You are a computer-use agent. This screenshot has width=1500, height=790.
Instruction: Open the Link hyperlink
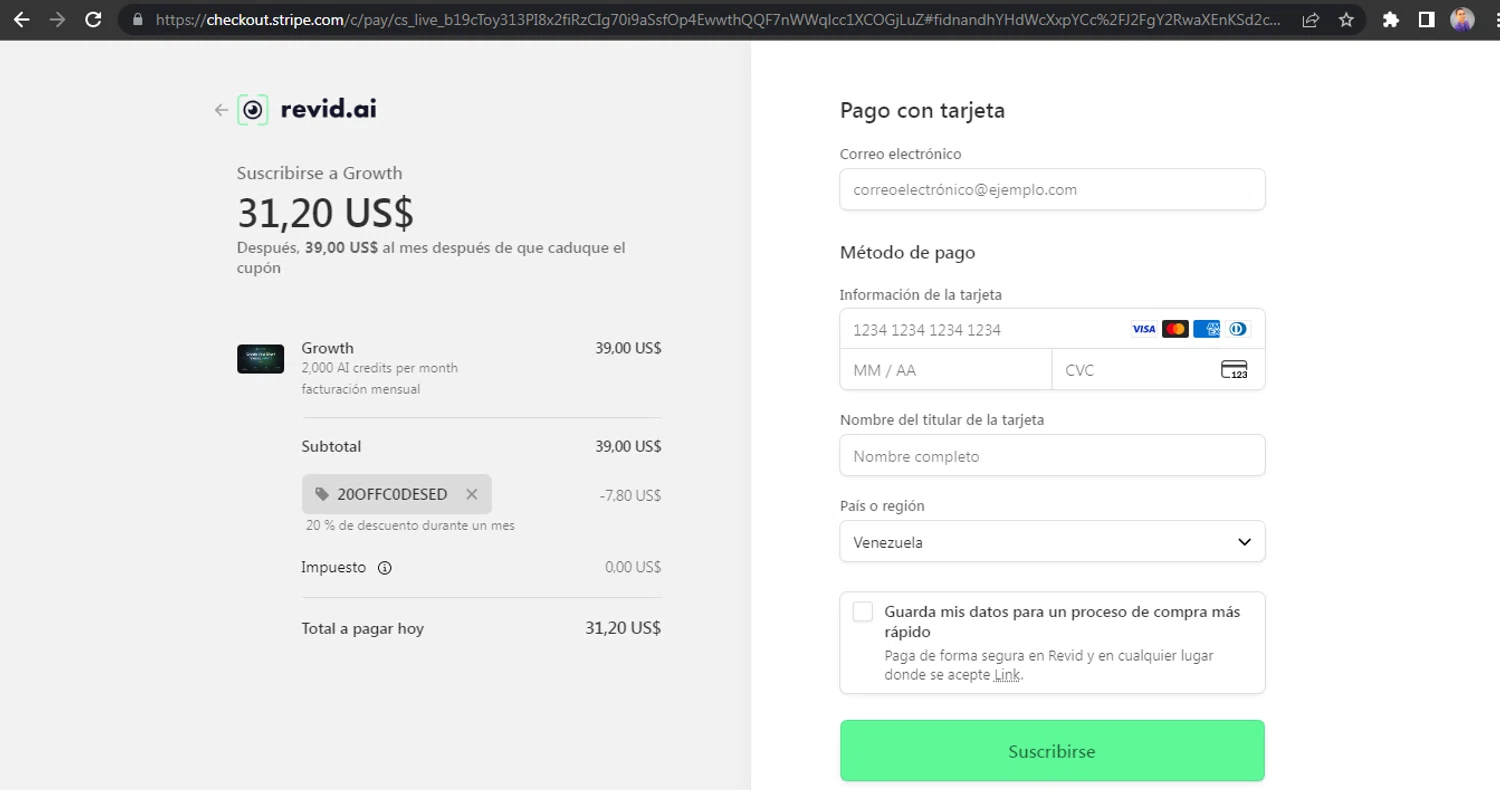pos(1007,675)
